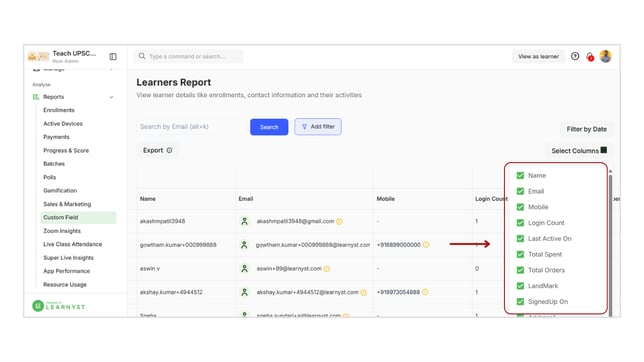Click the Email column header
The width and height of the screenshot is (644, 362).
point(246,199)
